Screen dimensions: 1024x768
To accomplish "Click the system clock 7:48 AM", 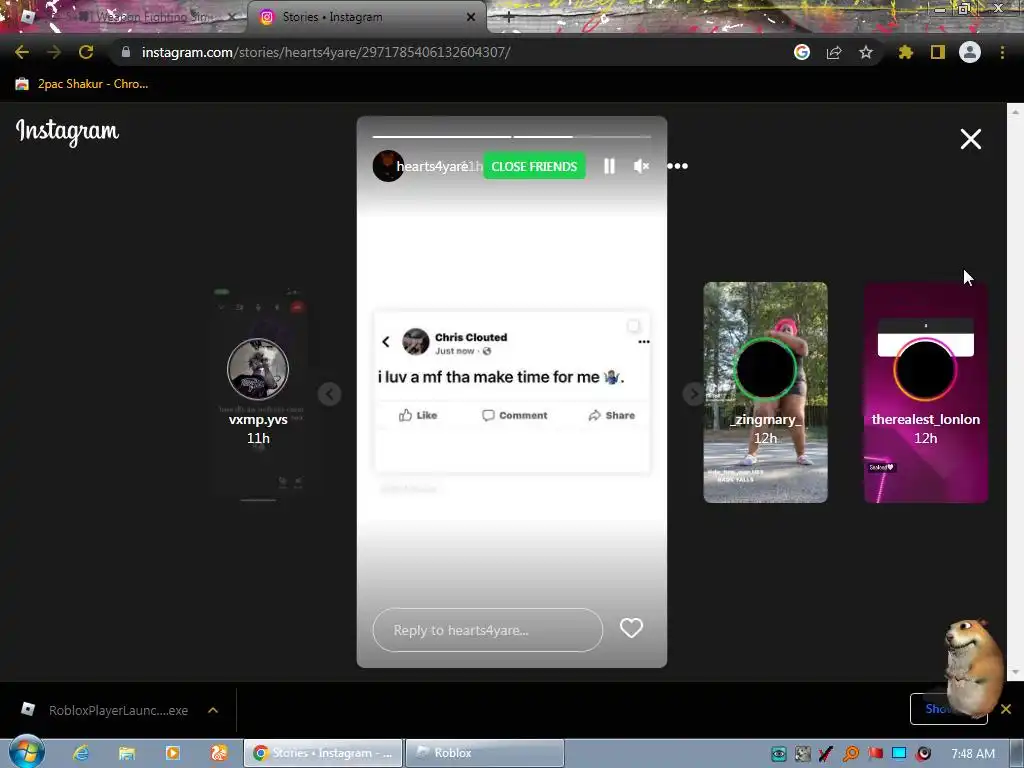I will (x=973, y=754).
